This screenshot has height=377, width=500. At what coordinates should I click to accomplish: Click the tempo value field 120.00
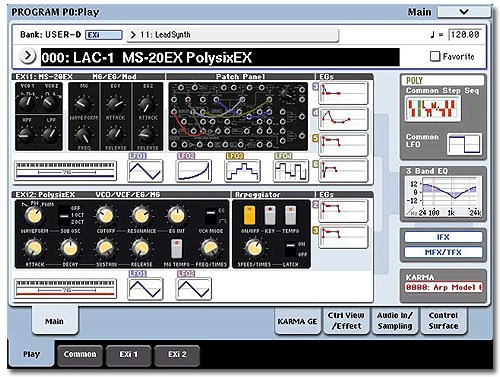click(465, 35)
